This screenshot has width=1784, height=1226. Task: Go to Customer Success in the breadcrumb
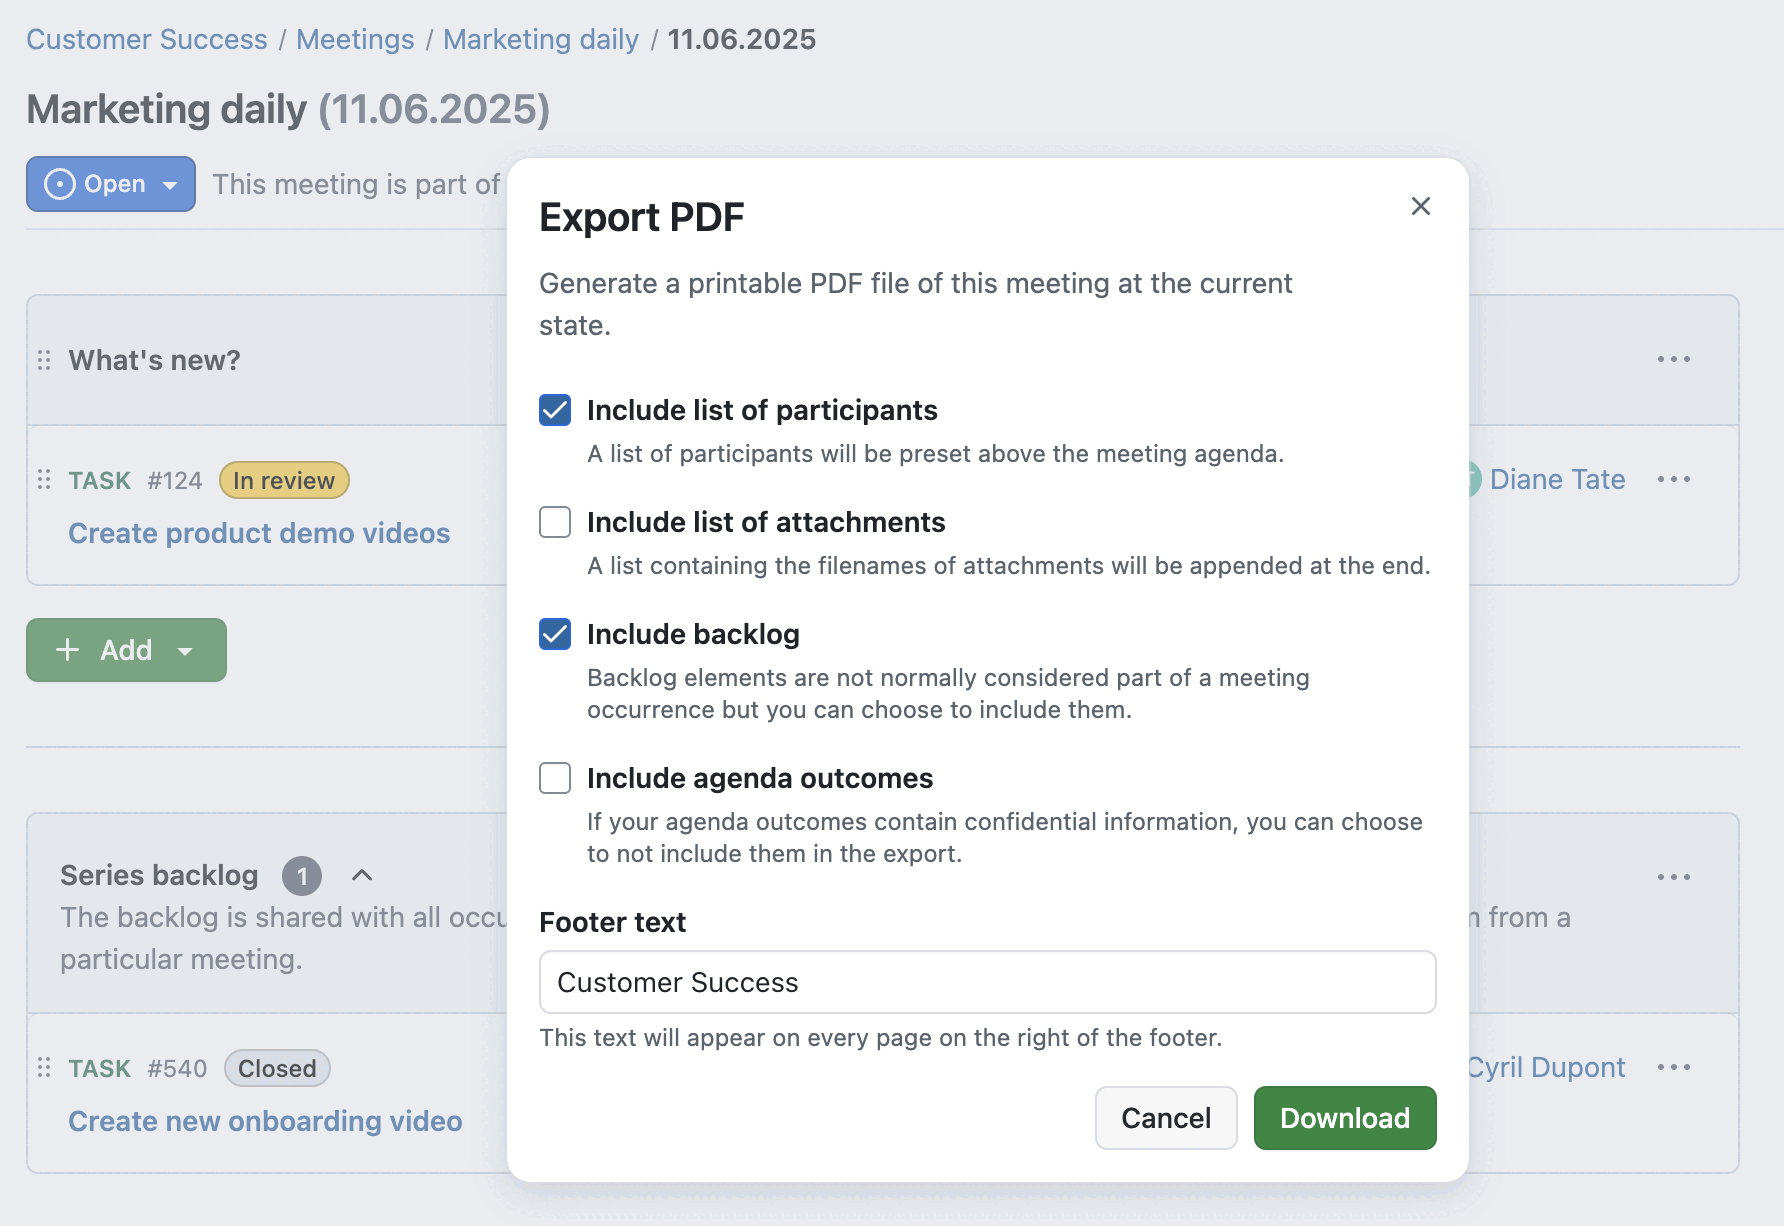tap(146, 39)
